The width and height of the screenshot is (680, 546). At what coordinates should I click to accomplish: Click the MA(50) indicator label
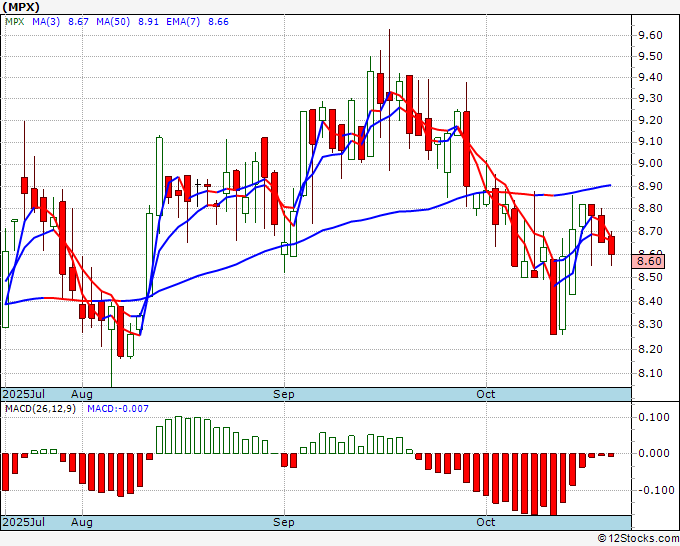pos(113,22)
